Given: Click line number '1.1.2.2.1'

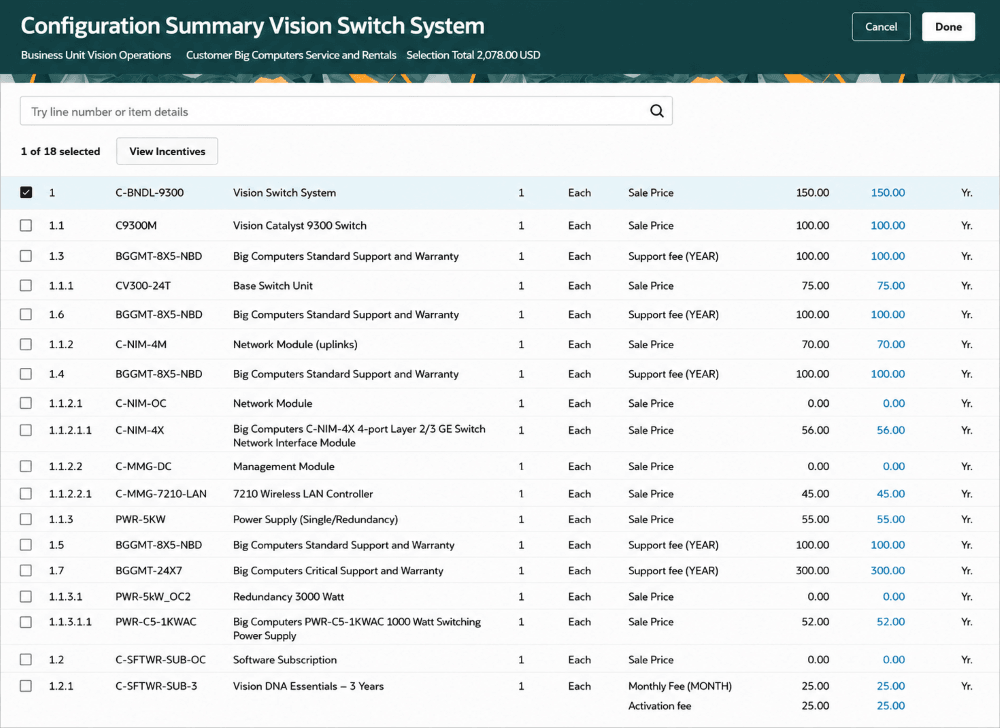Looking at the screenshot, I should tap(70, 493).
